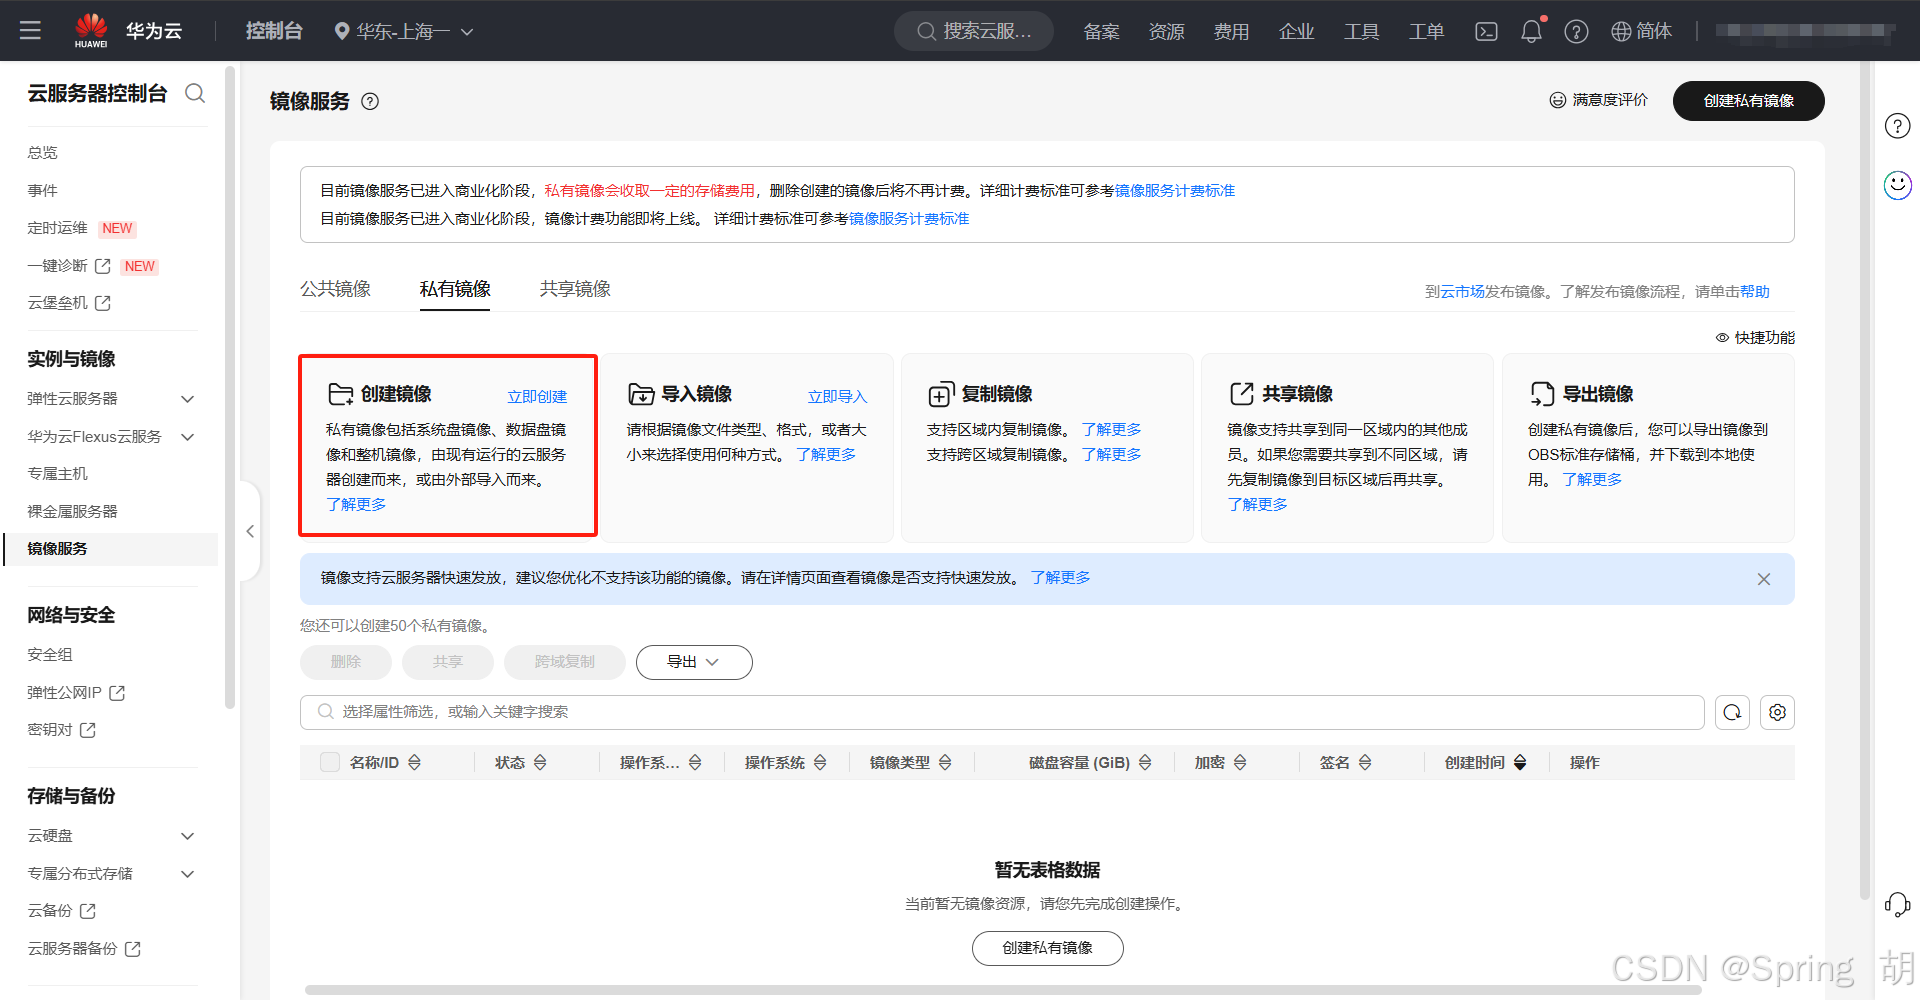Open 总览 in the sidebar
The image size is (1920, 1000).
(43, 153)
